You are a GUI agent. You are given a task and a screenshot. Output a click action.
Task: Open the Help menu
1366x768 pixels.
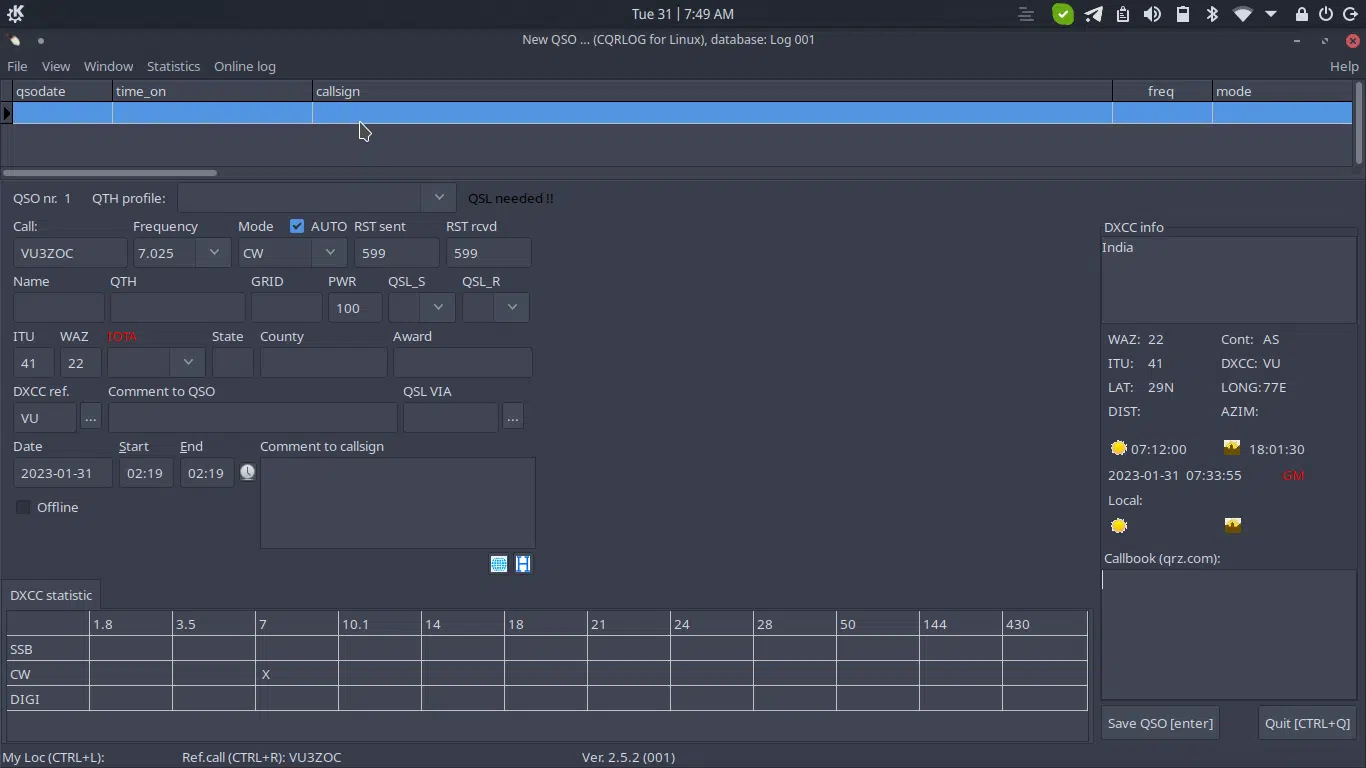(1344, 66)
